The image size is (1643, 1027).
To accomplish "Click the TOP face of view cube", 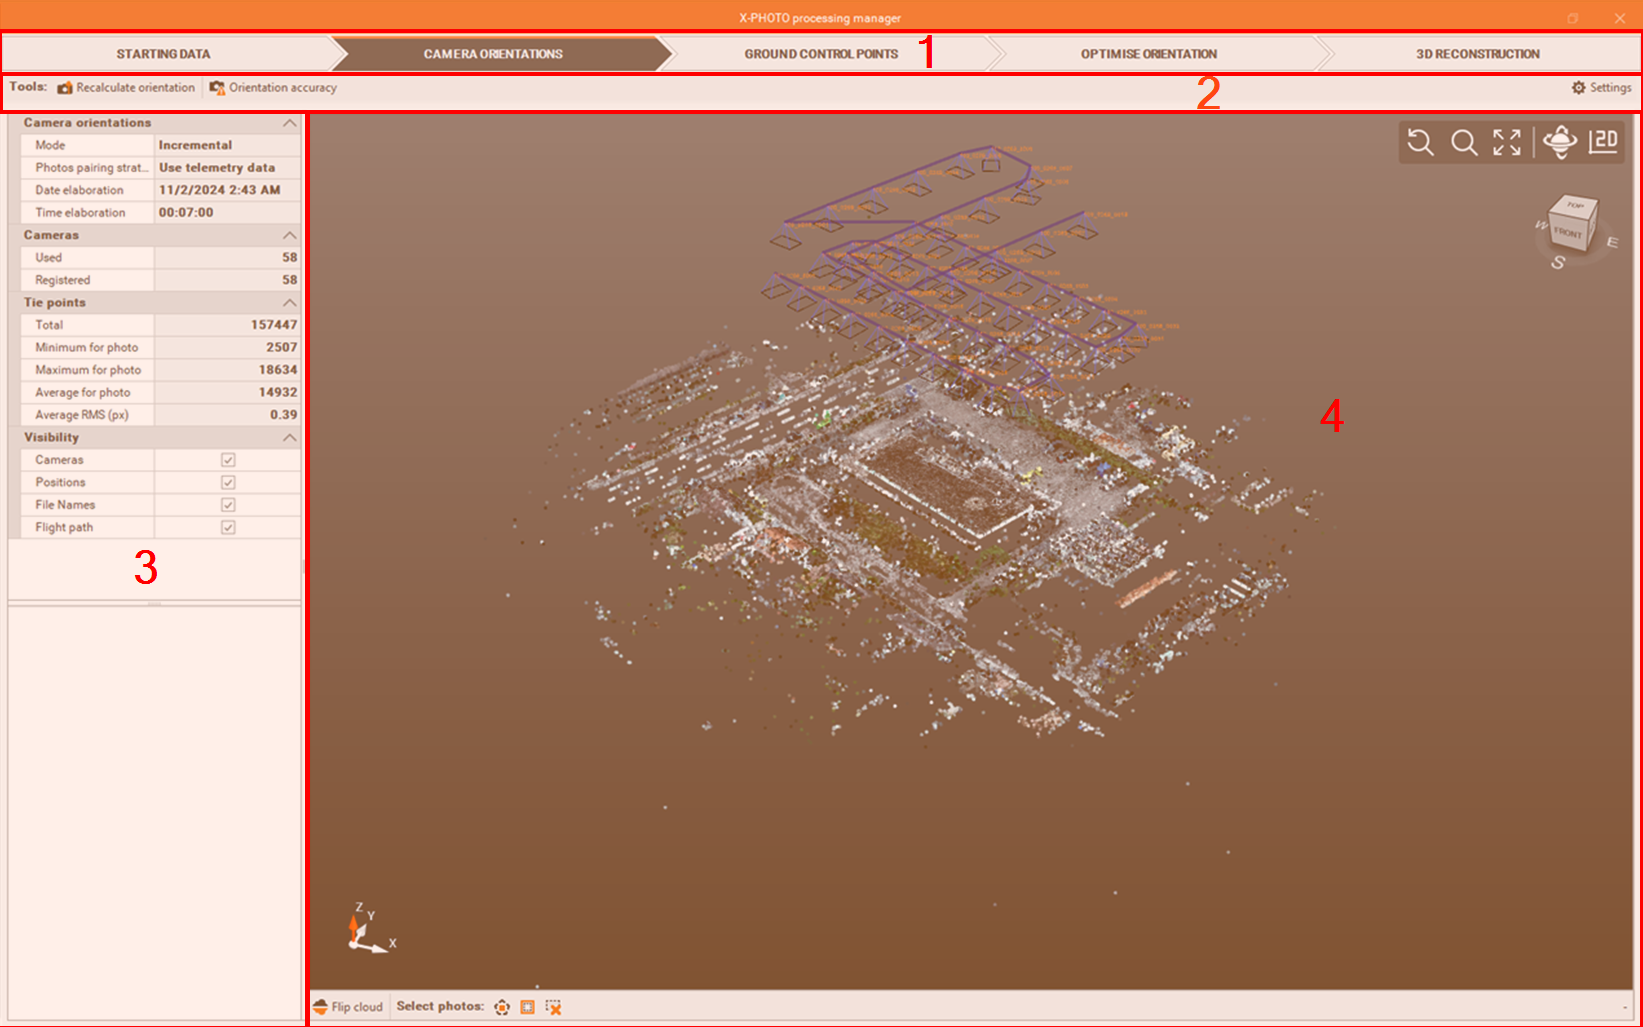I will click(x=1575, y=206).
